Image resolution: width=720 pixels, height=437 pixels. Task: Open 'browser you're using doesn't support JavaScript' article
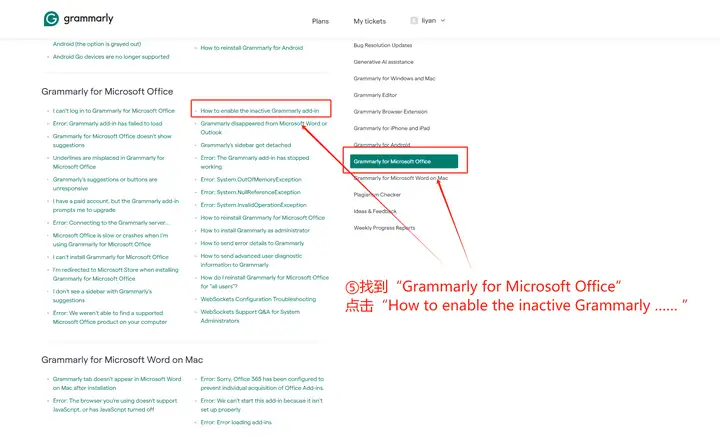click(x=114, y=405)
